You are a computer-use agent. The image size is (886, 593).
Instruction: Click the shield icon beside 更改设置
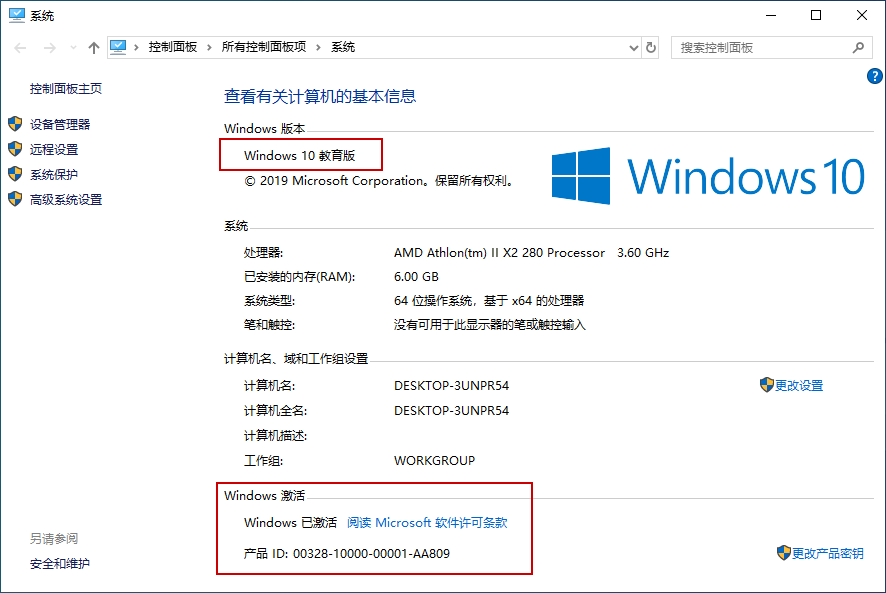[766, 385]
